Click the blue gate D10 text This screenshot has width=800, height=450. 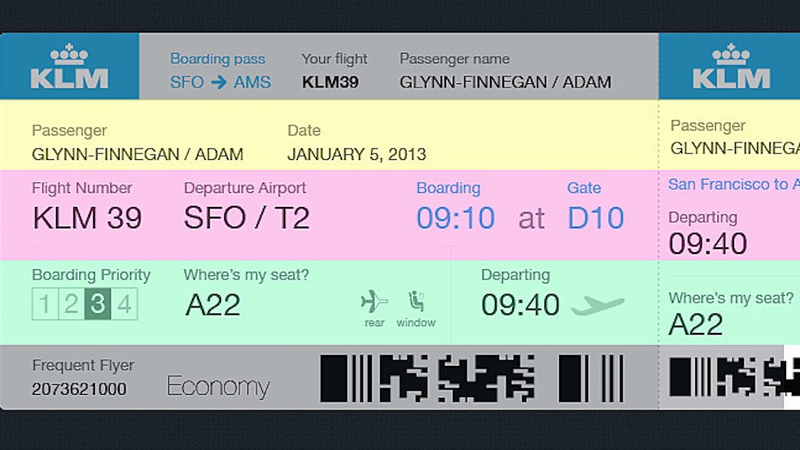(595, 218)
